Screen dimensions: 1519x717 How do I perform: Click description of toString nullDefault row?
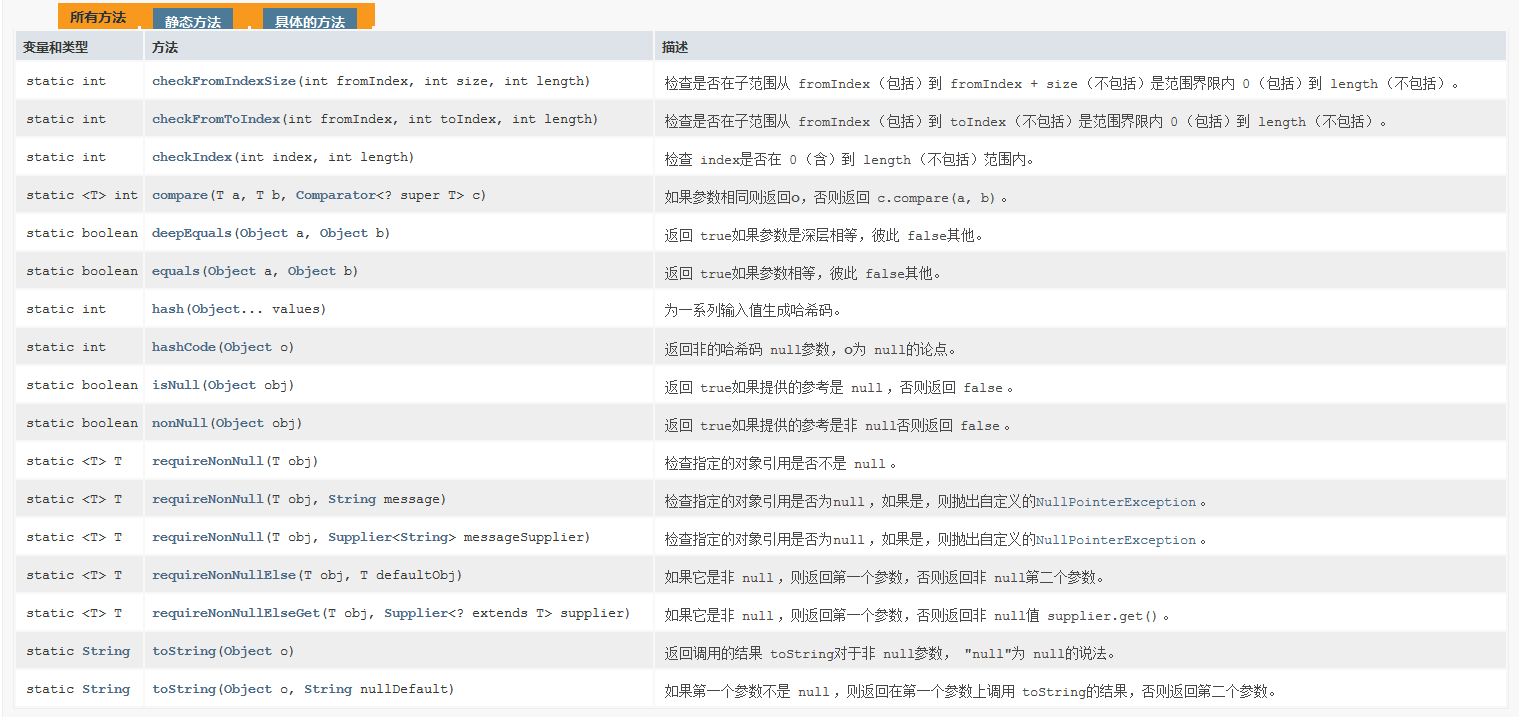[x=971, y=692]
